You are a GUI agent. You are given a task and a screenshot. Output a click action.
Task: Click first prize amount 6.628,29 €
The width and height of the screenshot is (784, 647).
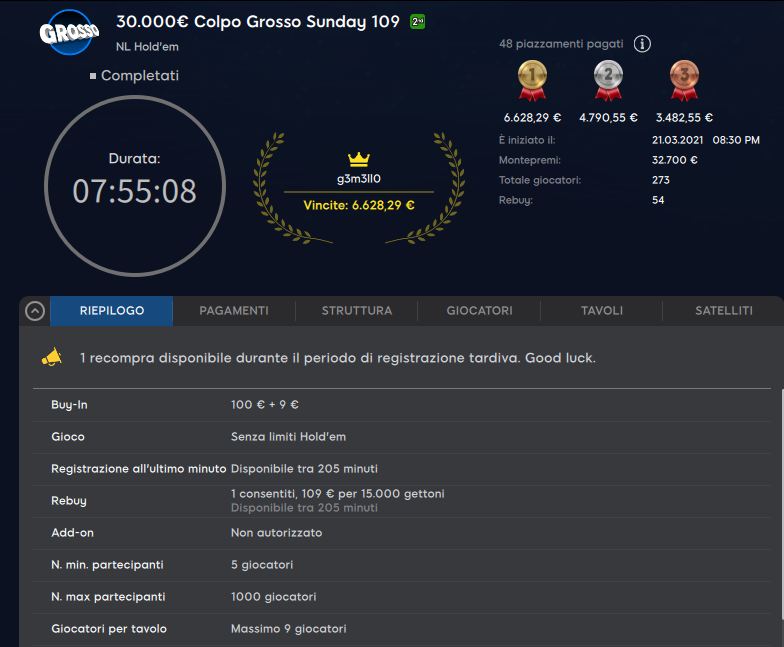532,118
